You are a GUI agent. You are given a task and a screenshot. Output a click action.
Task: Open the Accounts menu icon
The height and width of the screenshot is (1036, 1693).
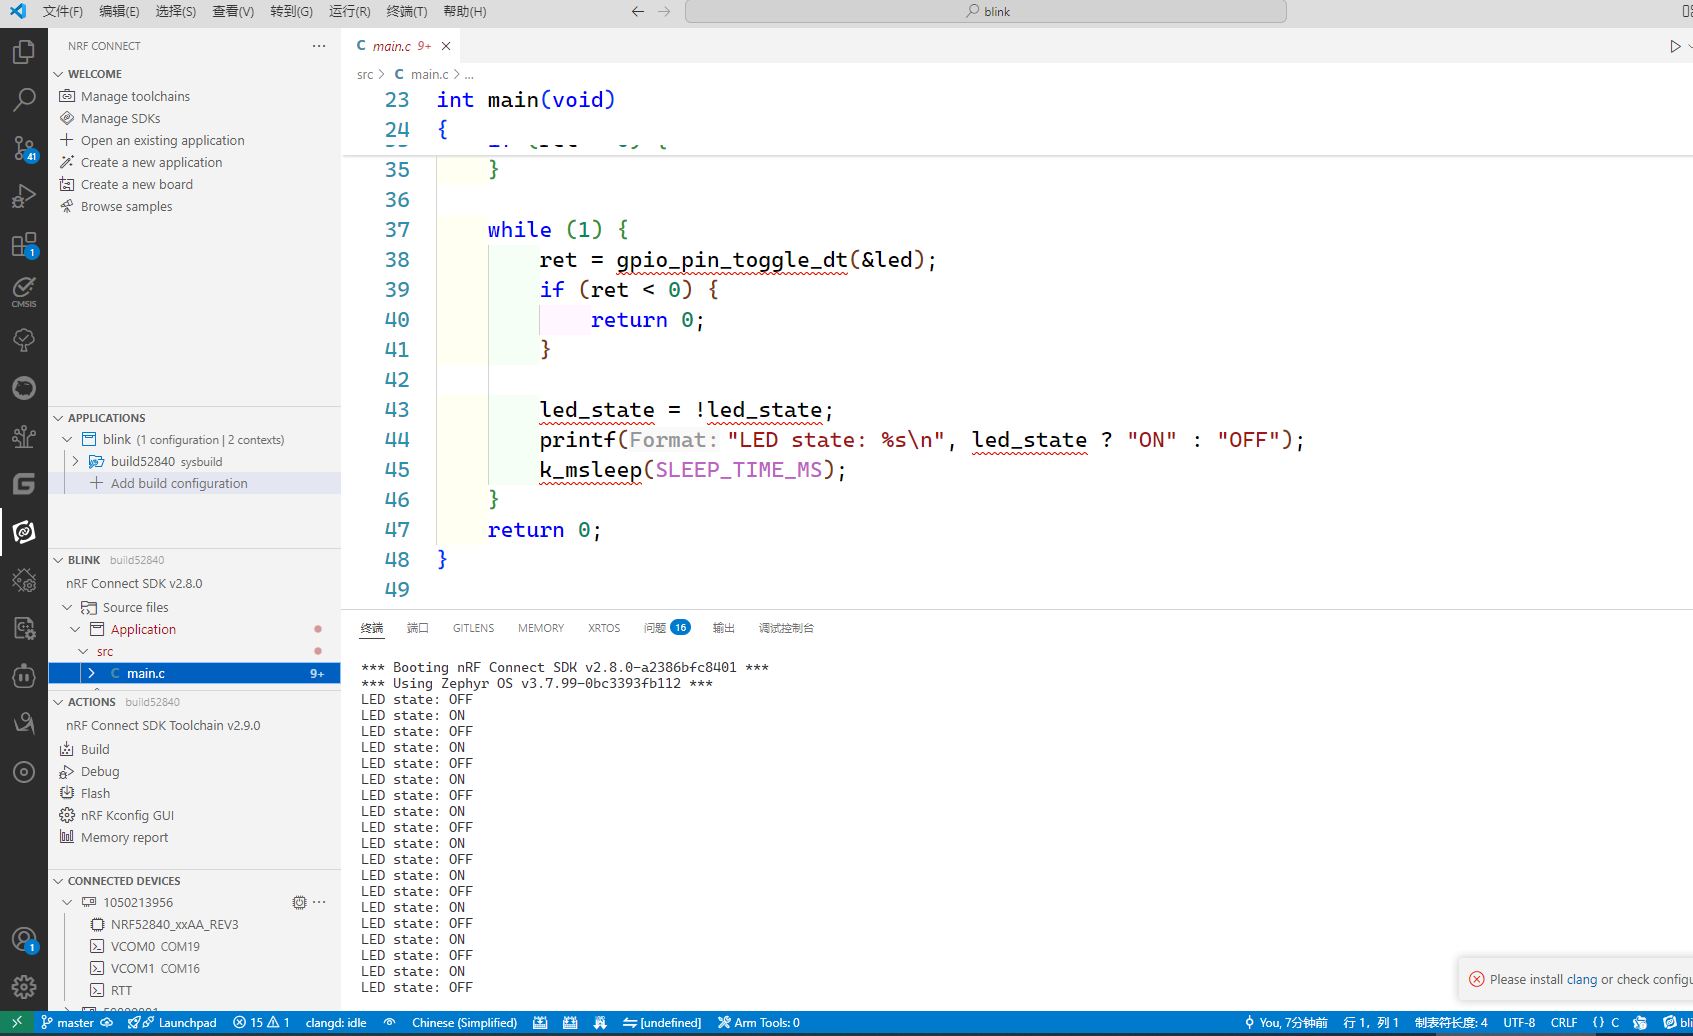coord(24,940)
